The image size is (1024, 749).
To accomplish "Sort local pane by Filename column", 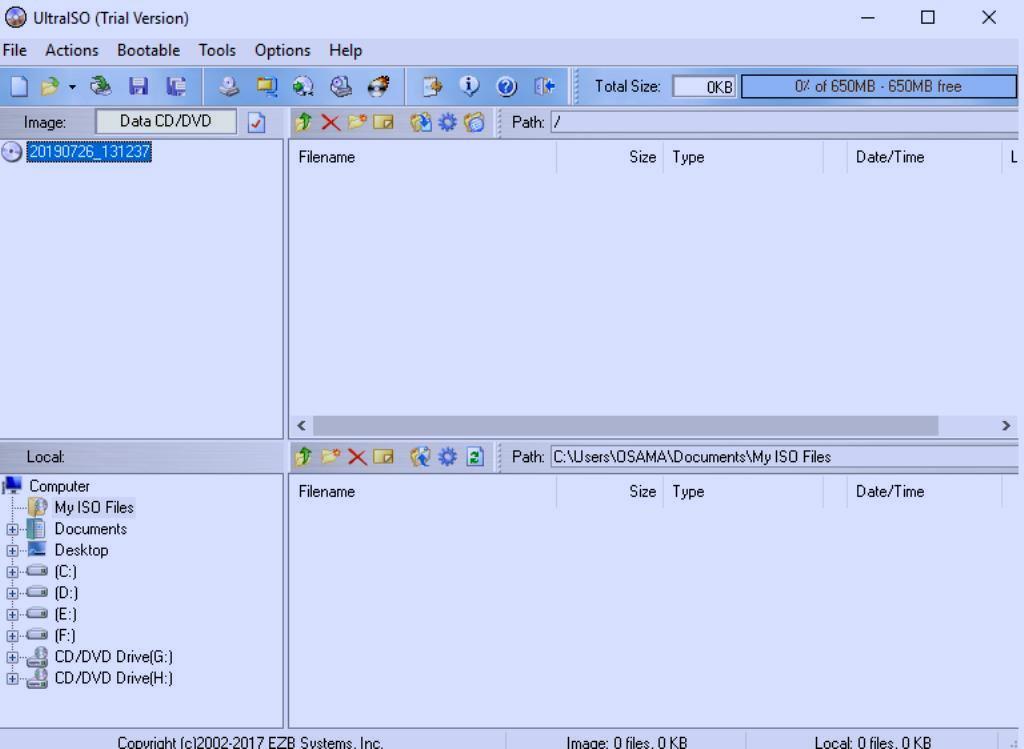I will (423, 491).
